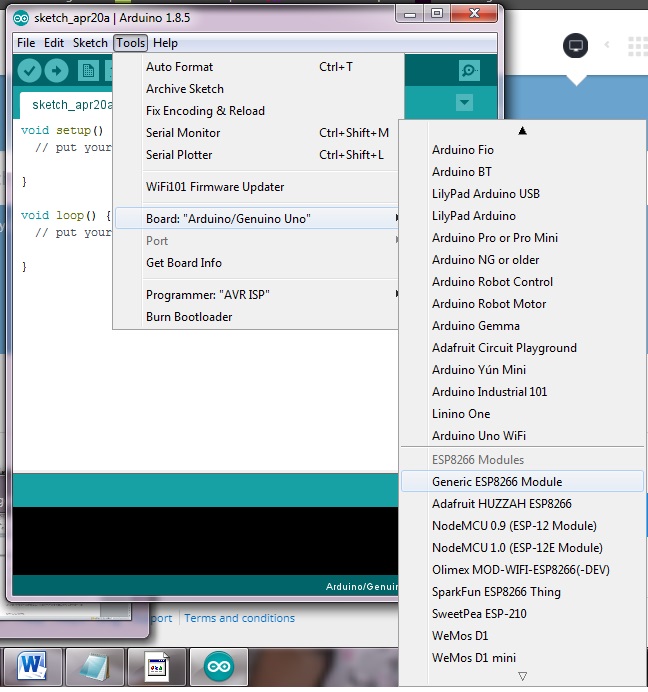Select Get Board Info
Image resolution: width=648 pixels, height=692 pixels.
click(x=257, y=263)
